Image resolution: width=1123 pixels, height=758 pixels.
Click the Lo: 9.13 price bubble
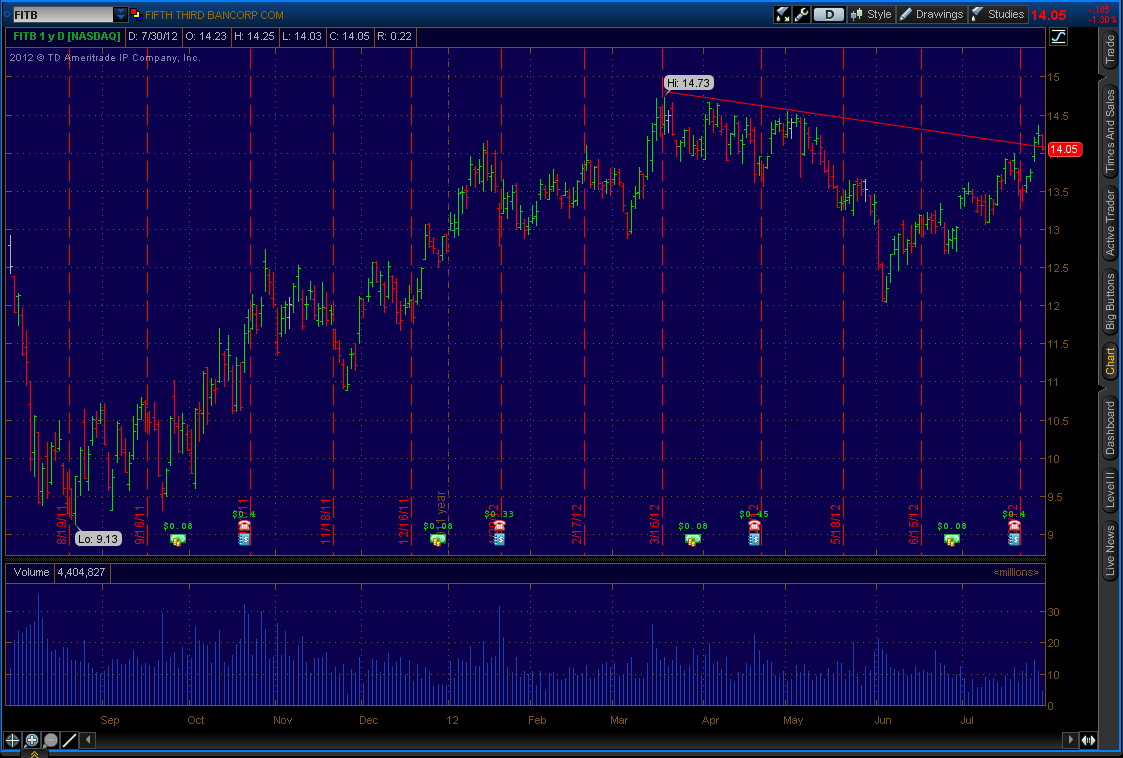(x=99, y=539)
